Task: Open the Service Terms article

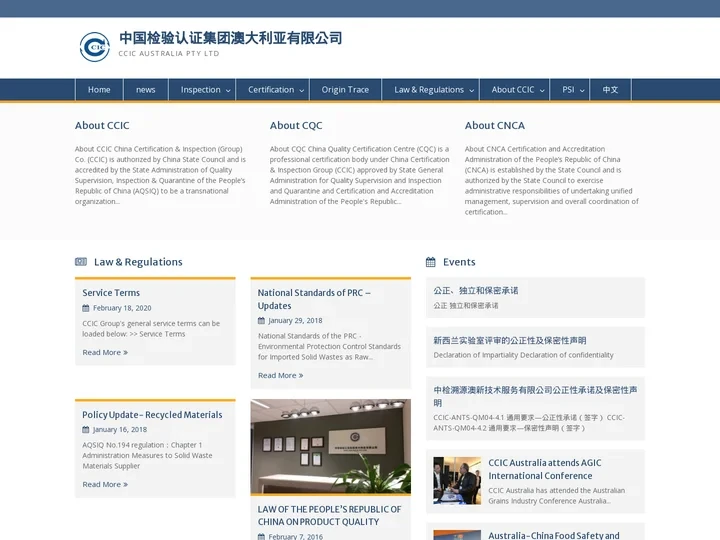Action: (x=111, y=292)
